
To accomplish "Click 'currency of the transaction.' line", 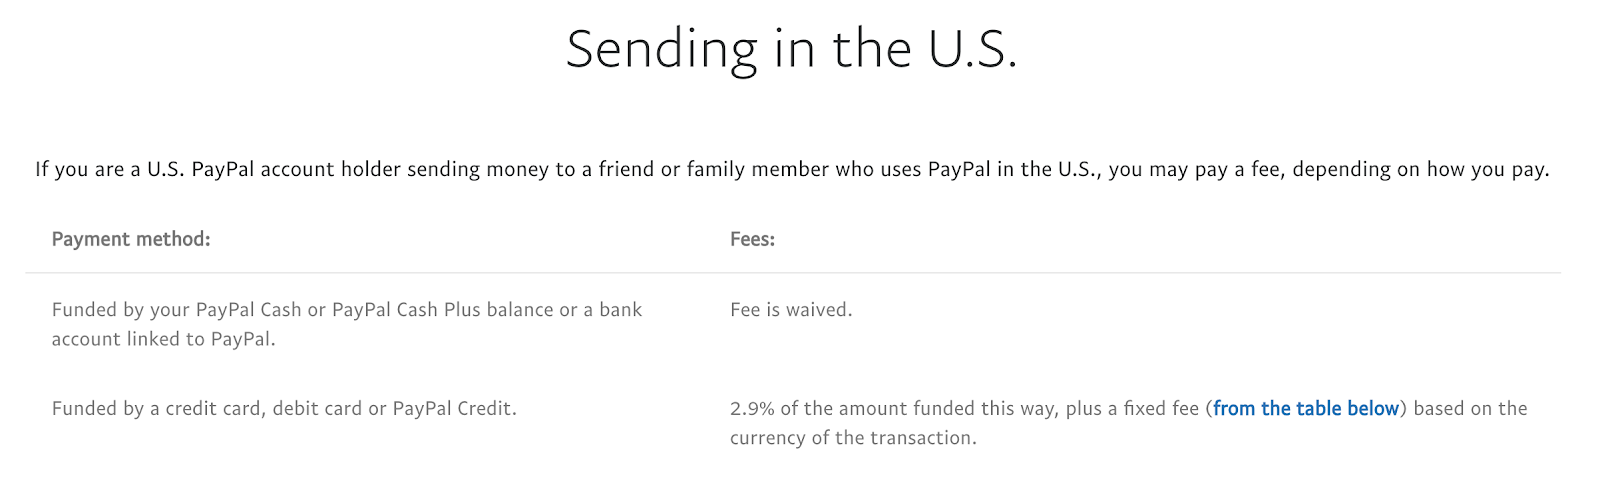I will [x=853, y=437].
